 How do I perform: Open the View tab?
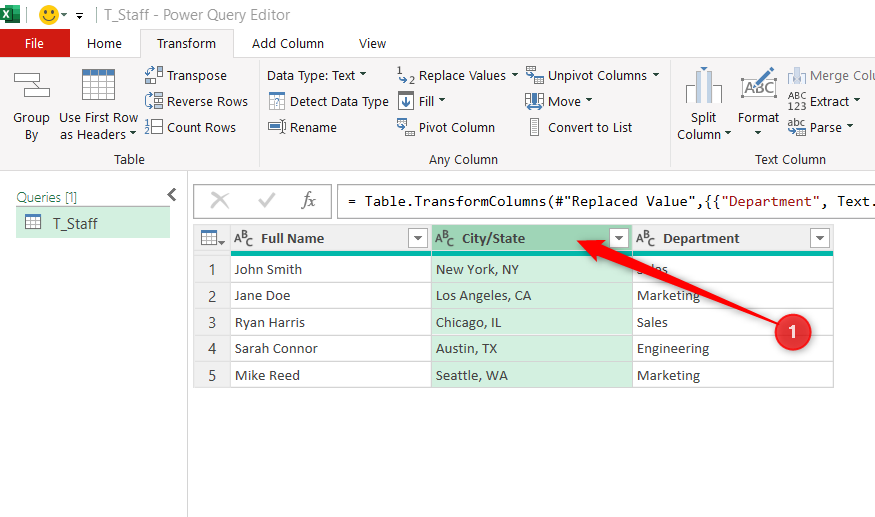(x=372, y=44)
